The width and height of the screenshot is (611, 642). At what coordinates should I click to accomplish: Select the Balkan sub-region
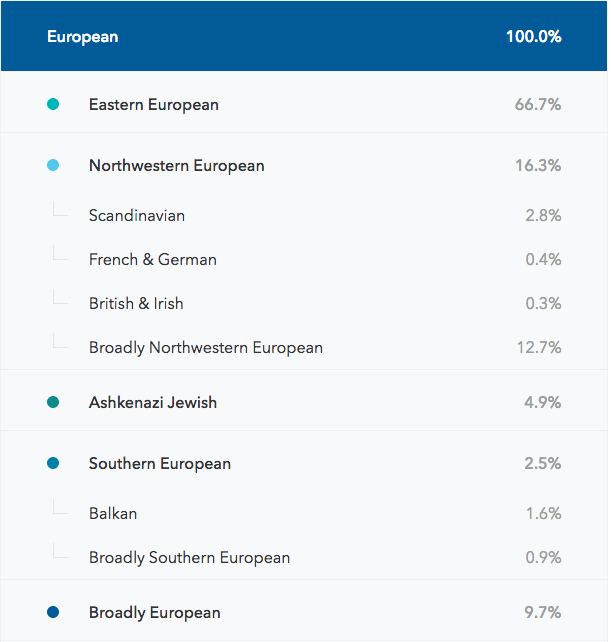point(304,513)
